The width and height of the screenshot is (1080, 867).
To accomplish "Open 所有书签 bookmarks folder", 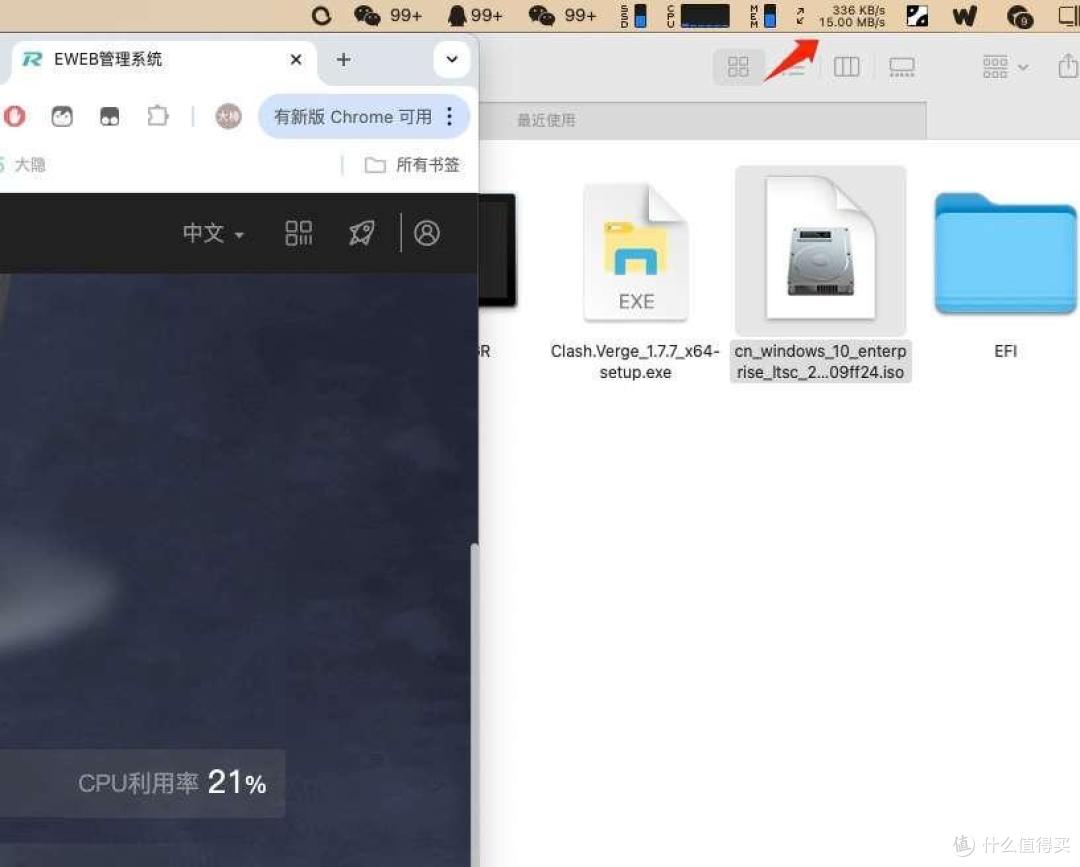I will coord(412,165).
